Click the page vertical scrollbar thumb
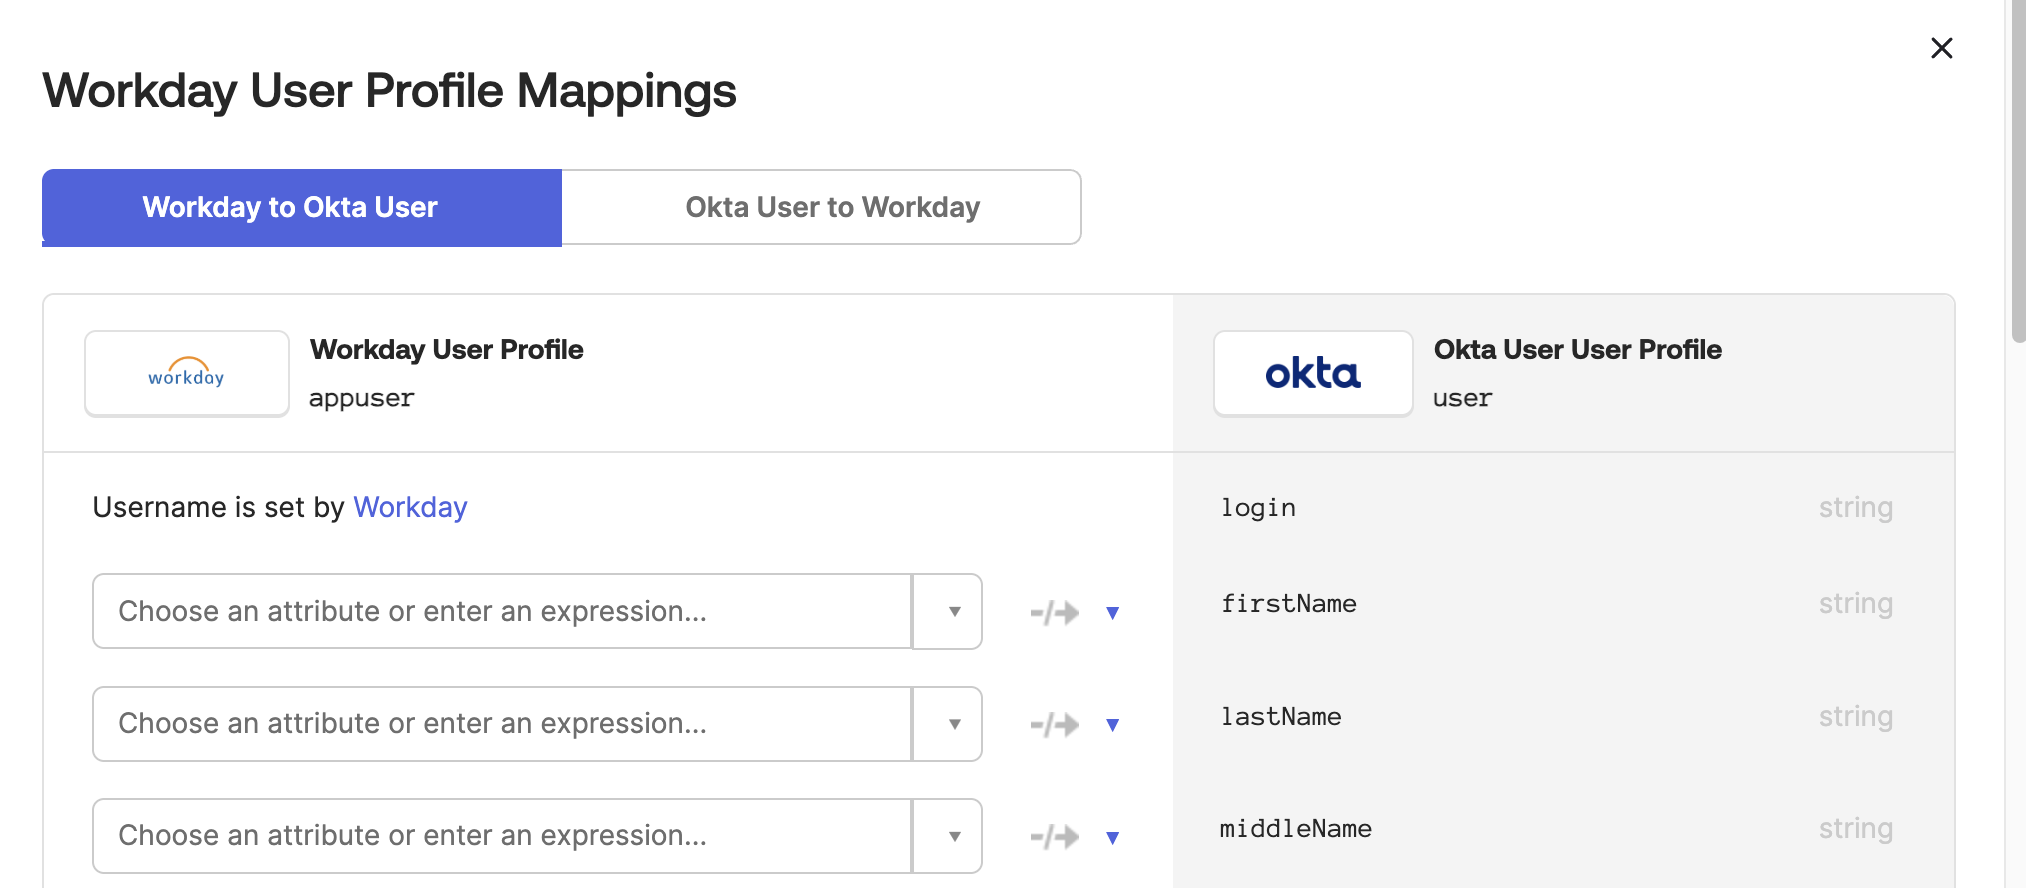2026x888 pixels. point(2017,170)
